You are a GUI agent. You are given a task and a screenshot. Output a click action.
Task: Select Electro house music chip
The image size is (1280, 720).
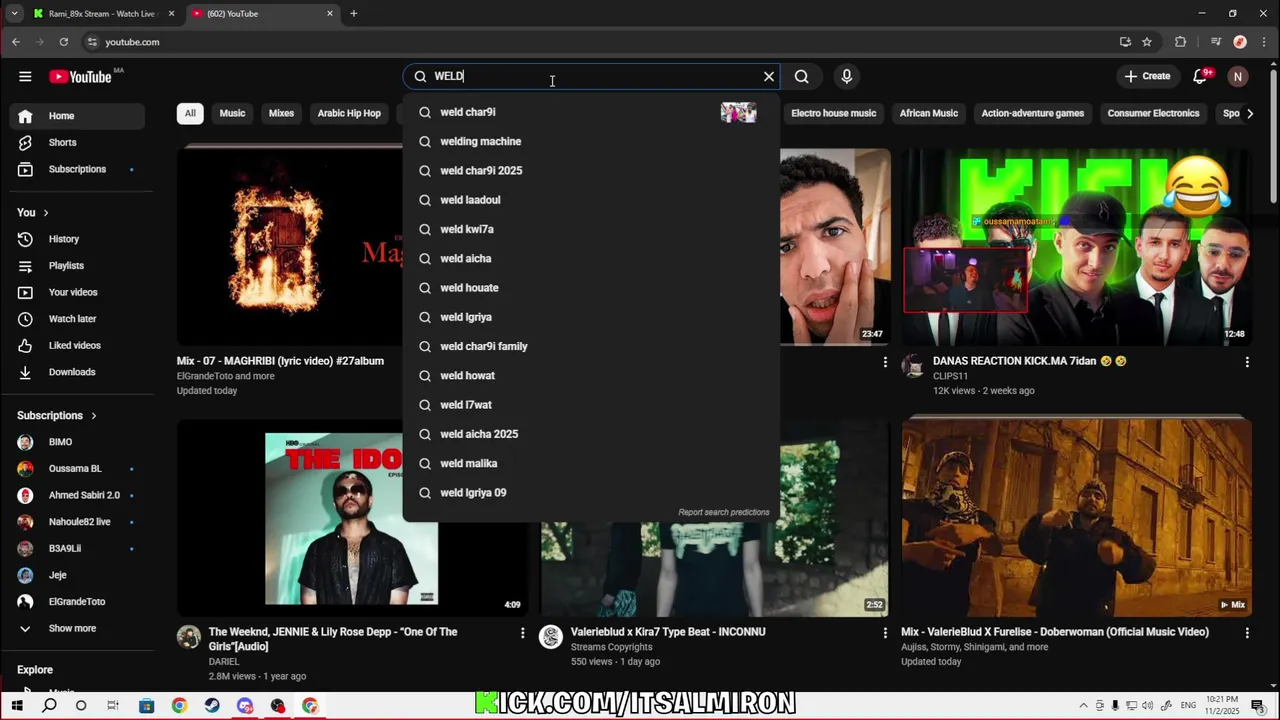(x=833, y=114)
